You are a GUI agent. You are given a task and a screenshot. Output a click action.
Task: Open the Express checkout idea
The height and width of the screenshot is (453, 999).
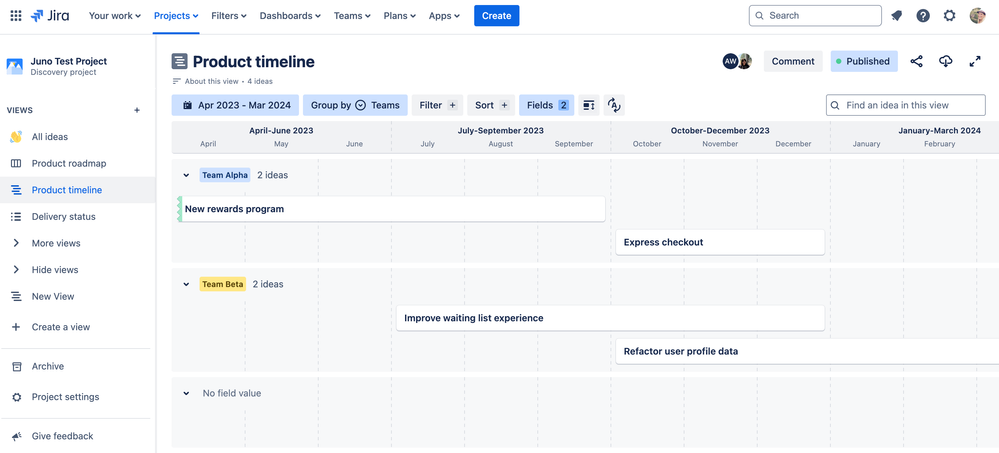click(720, 242)
